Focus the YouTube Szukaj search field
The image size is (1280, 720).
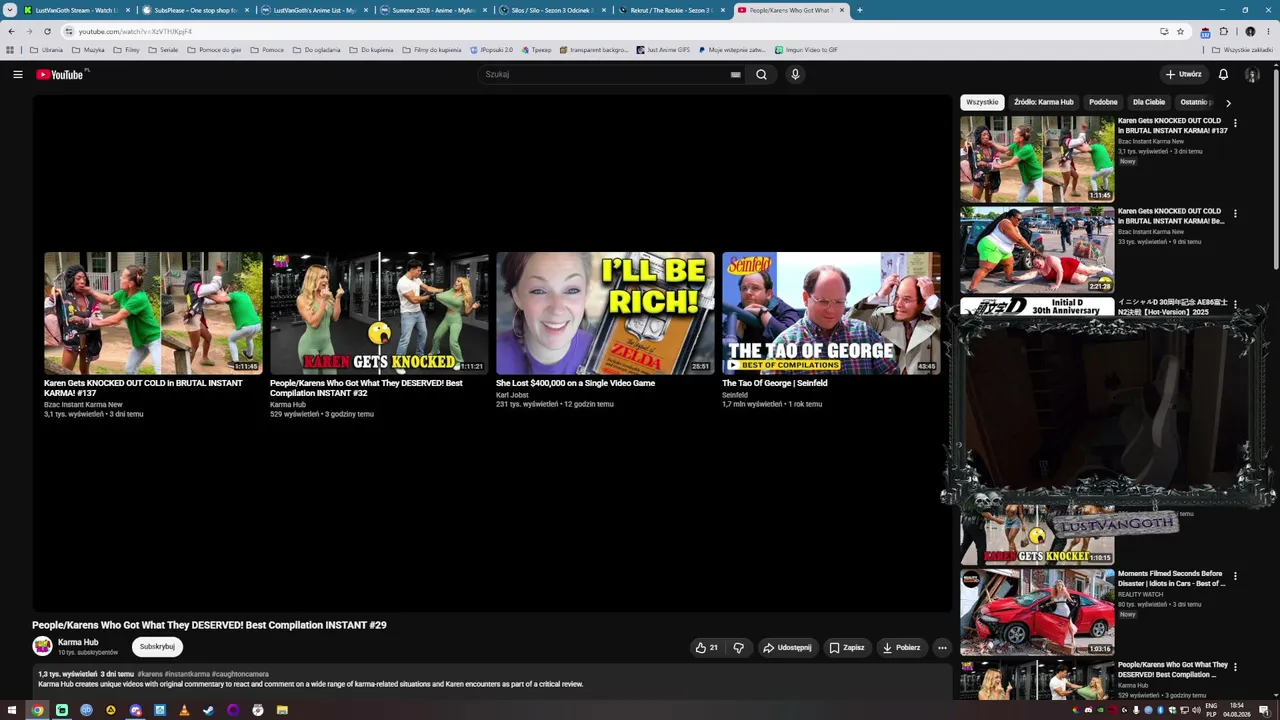click(605, 74)
